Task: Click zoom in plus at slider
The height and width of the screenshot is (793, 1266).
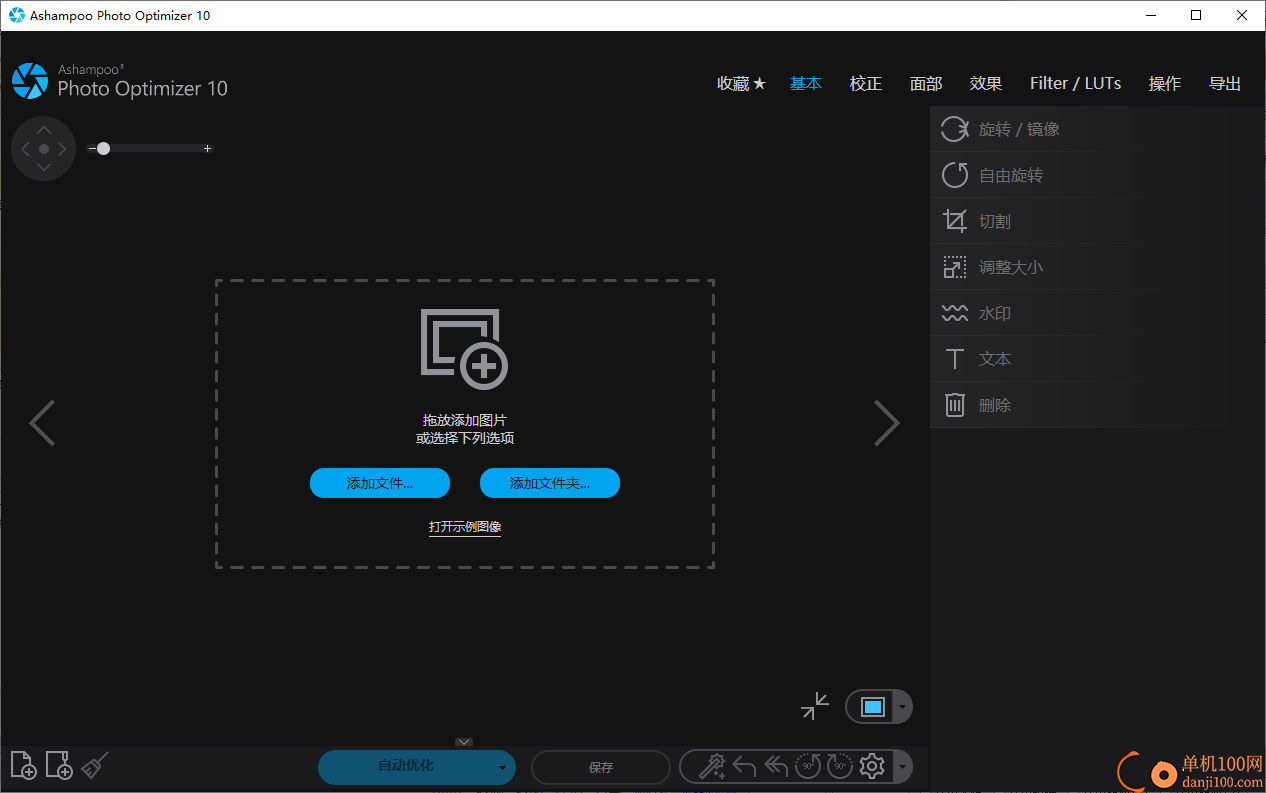Action: (207, 148)
